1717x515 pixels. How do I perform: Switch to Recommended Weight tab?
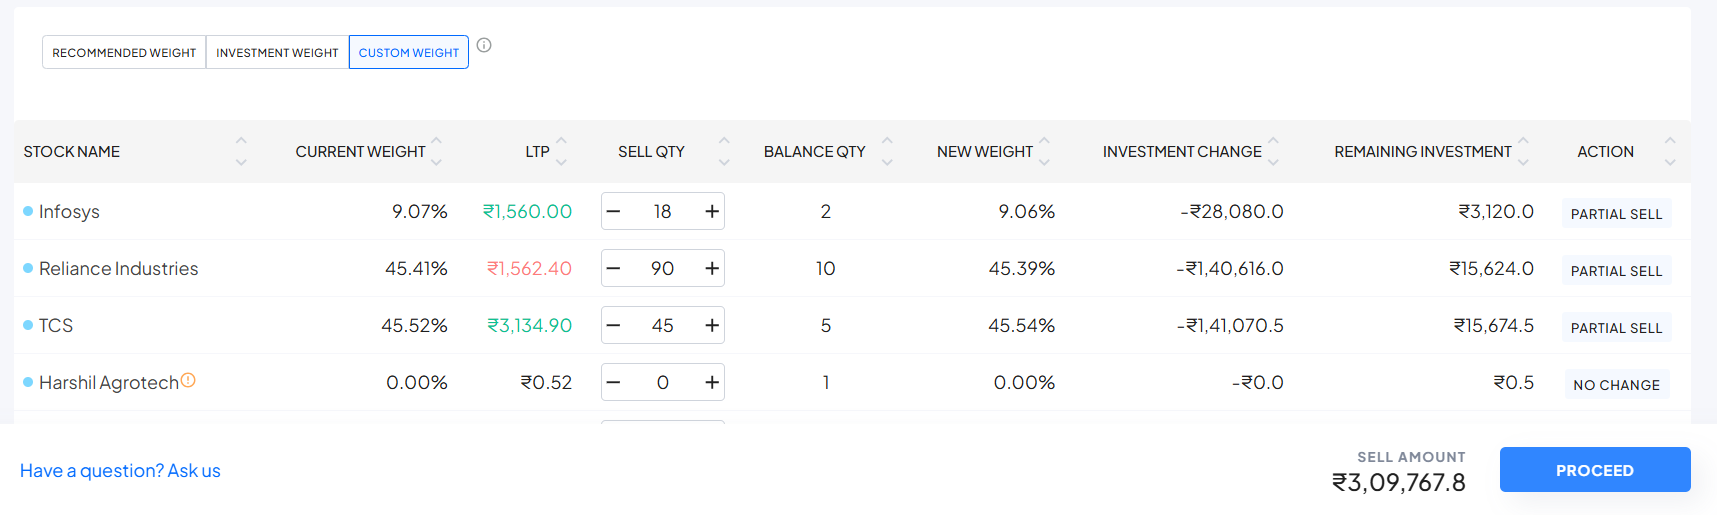click(124, 52)
